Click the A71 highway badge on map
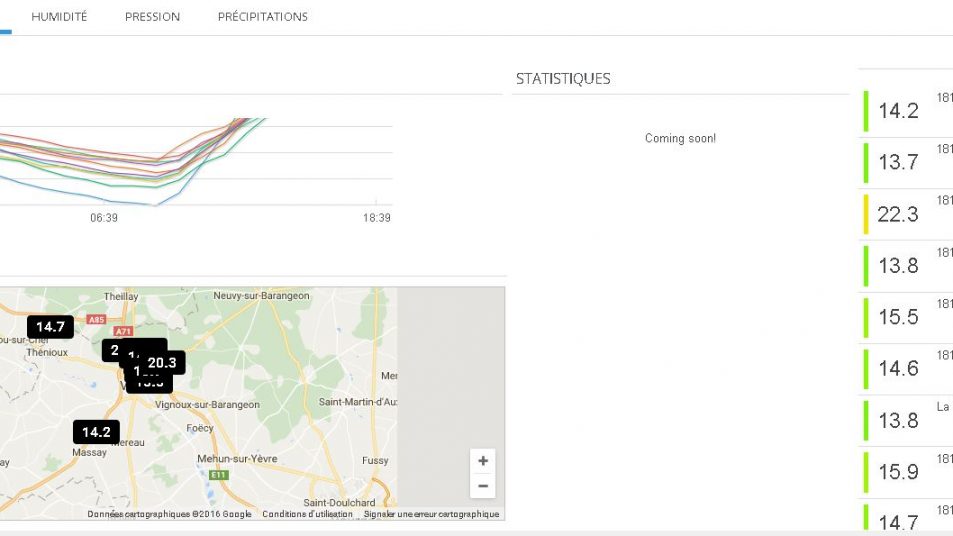953x536 pixels. [124, 329]
